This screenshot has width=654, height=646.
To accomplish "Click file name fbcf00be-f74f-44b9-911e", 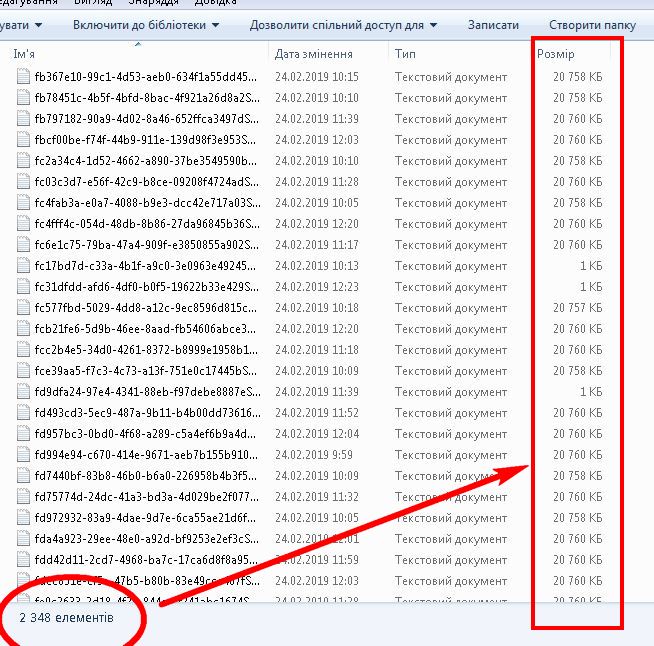I will pyautogui.click(x=145, y=140).
